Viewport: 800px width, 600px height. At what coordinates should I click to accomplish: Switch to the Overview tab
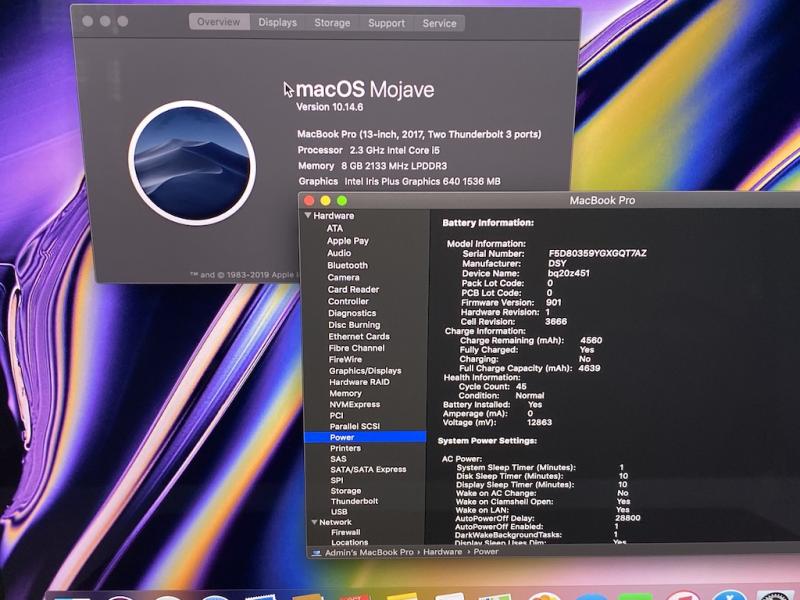click(219, 22)
